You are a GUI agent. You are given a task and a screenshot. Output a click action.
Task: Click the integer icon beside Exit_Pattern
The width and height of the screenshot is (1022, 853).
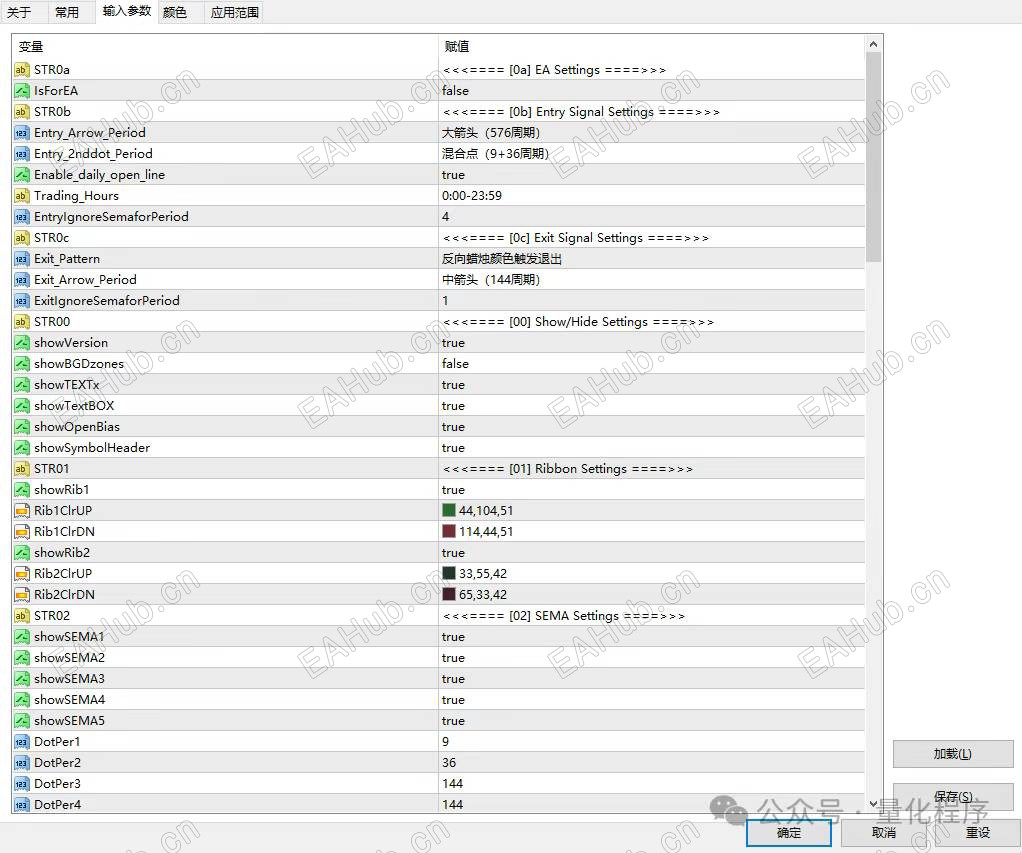point(22,259)
